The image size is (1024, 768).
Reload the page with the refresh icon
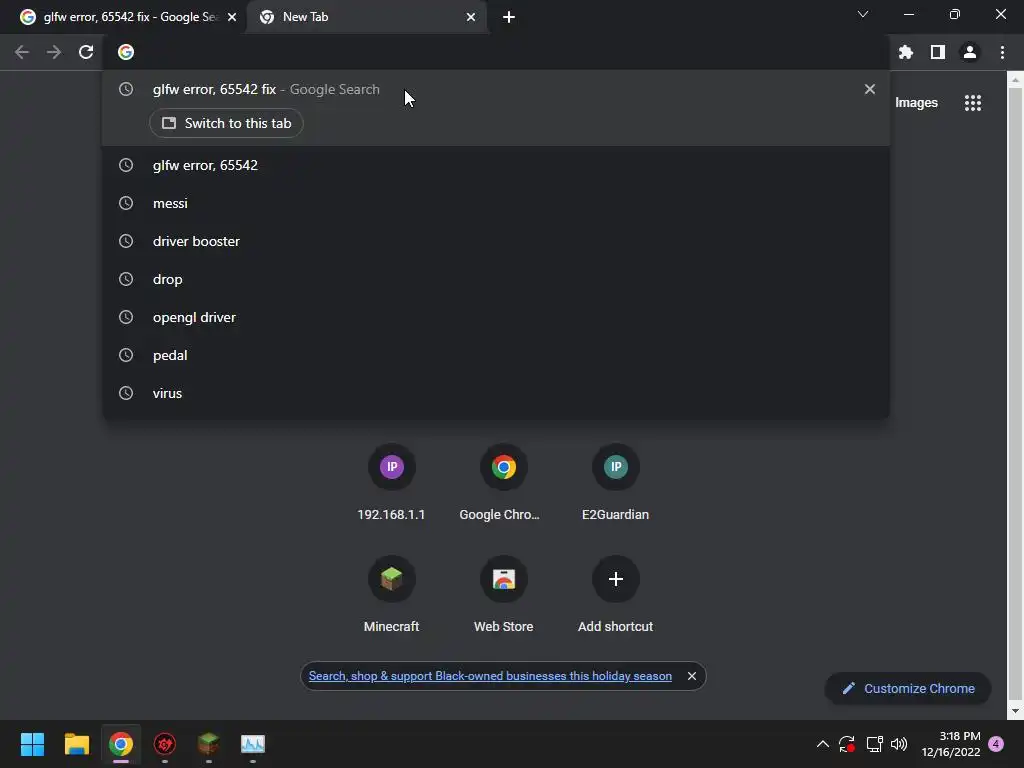[x=86, y=52]
